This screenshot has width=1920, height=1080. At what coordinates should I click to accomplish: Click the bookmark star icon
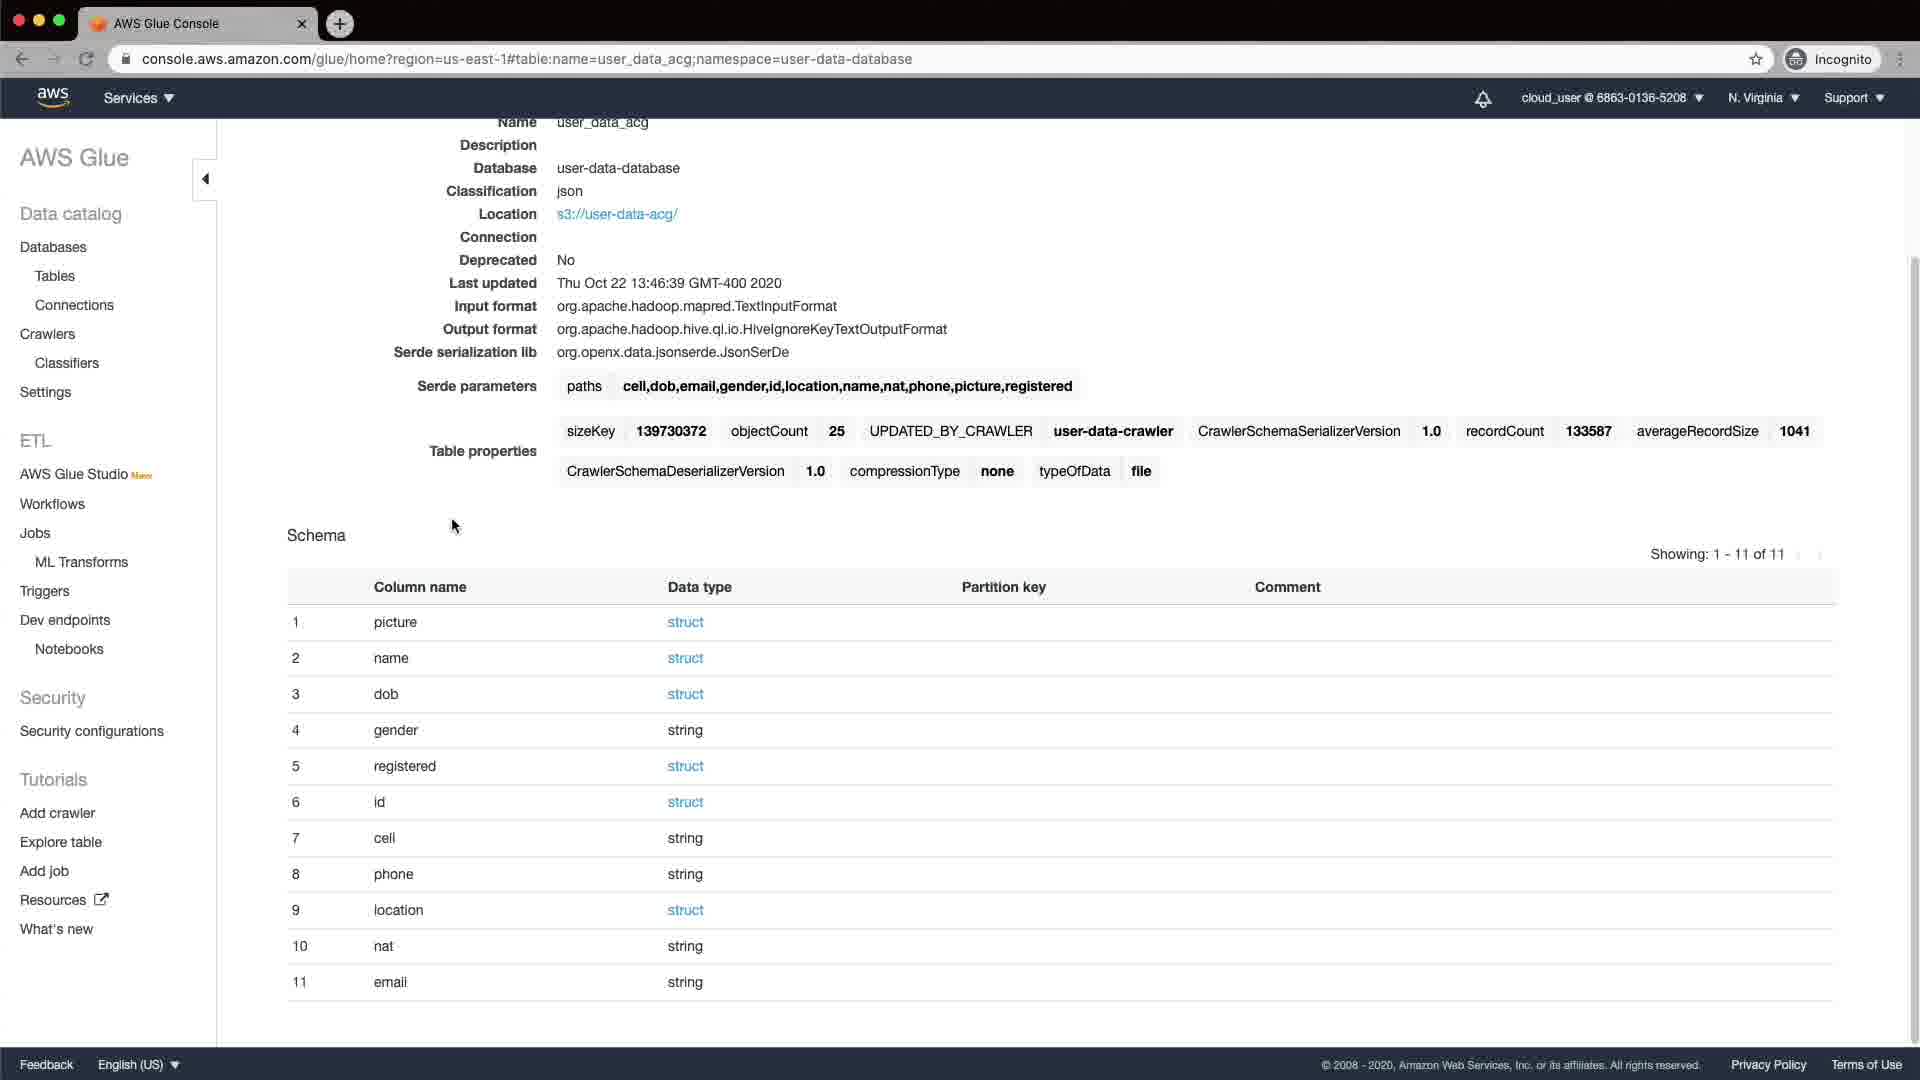click(x=1756, y=59)
